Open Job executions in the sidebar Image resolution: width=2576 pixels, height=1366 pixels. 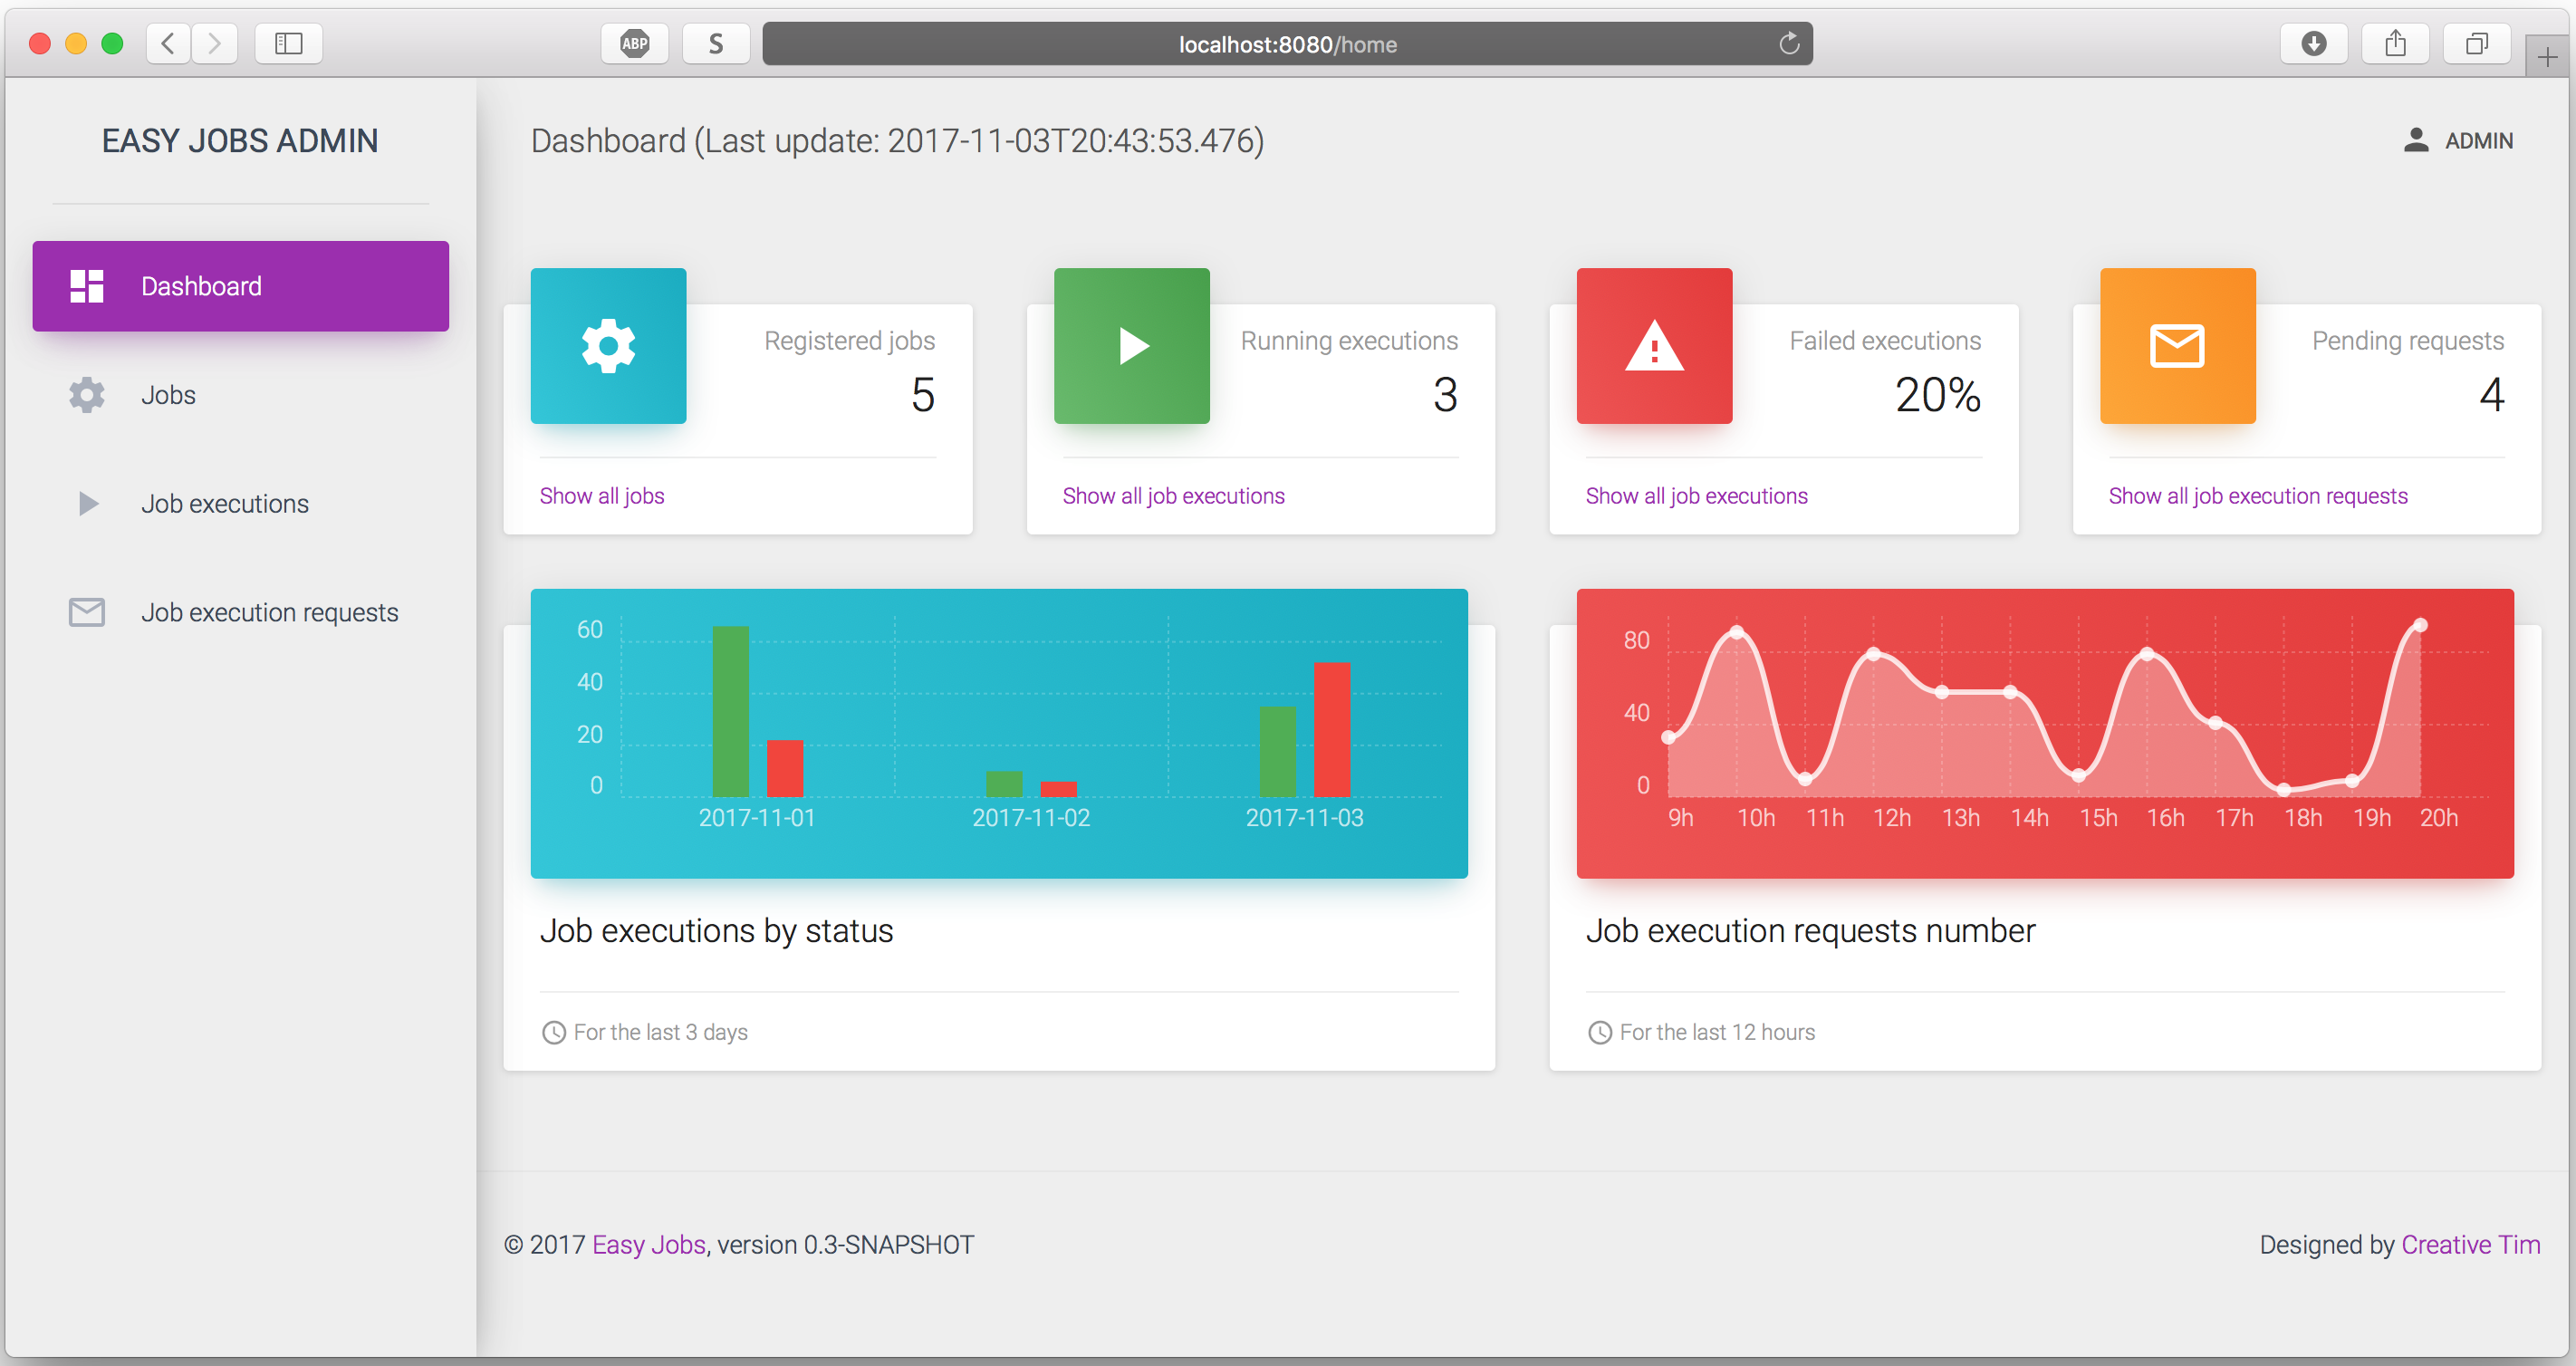pyautogui.click(x=224, y=504)
